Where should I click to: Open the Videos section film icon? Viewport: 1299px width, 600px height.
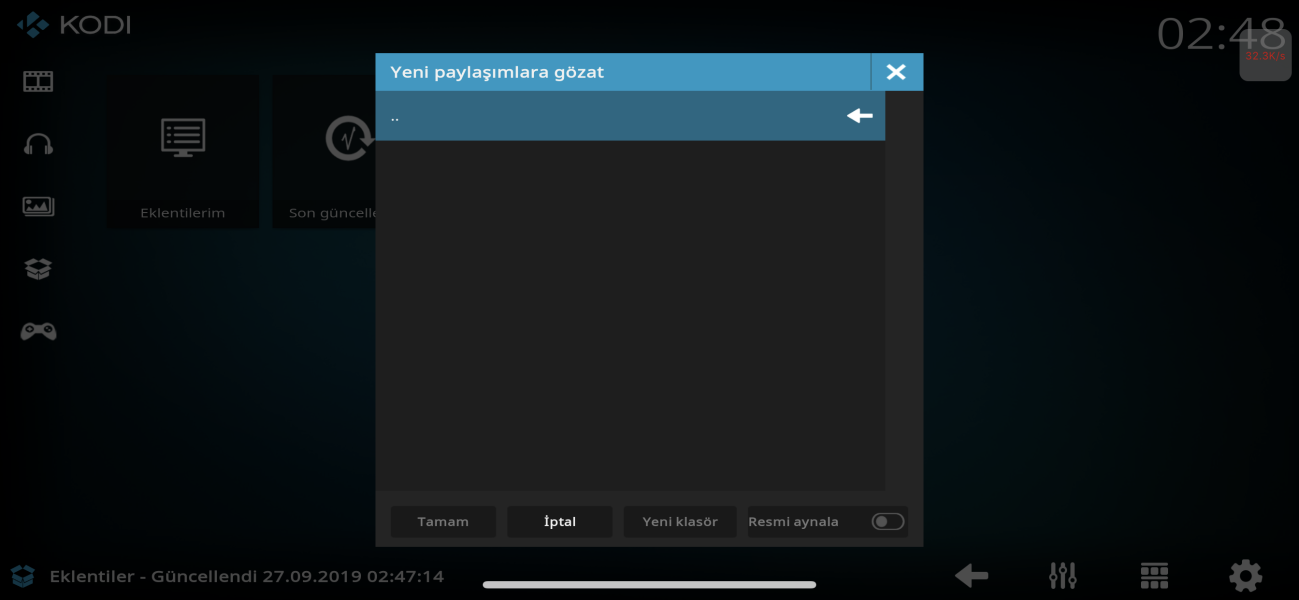(38, 81)
